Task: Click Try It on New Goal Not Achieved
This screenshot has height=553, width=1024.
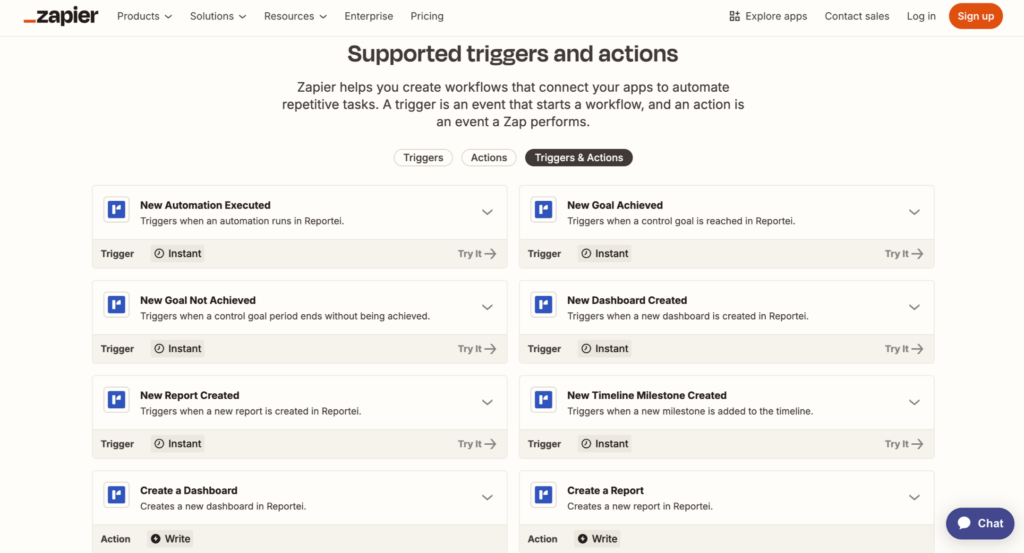Action: point(477,349)
